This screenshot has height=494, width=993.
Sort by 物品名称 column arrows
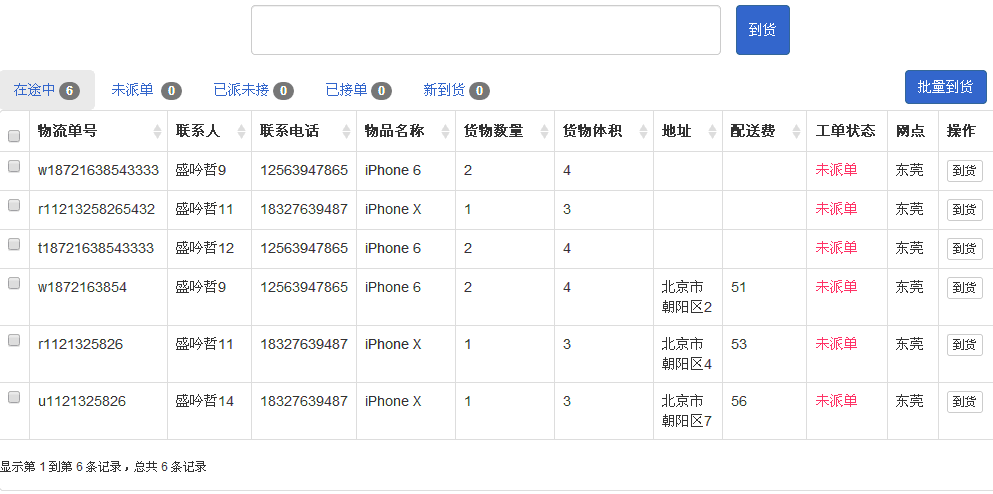[445, 131]
